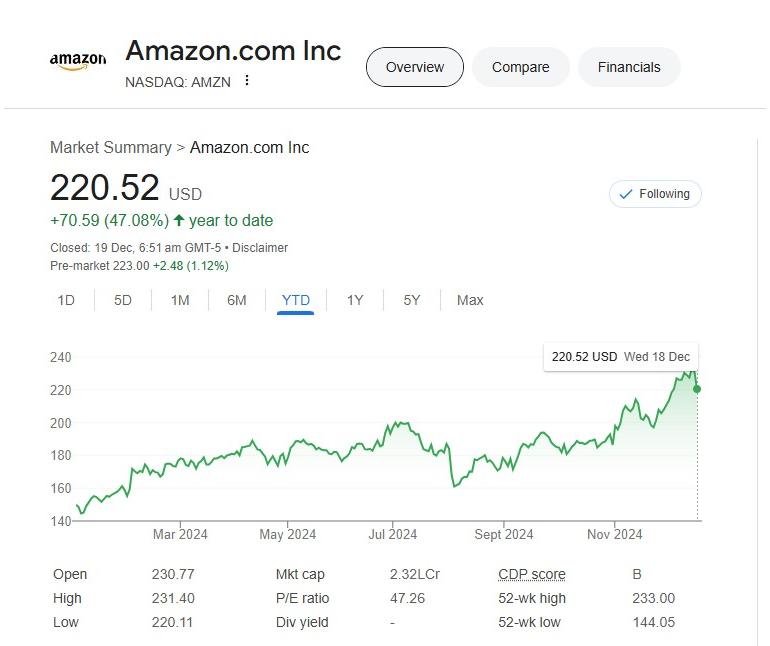Click the CDP score underlined label

(x=532, y=574)
